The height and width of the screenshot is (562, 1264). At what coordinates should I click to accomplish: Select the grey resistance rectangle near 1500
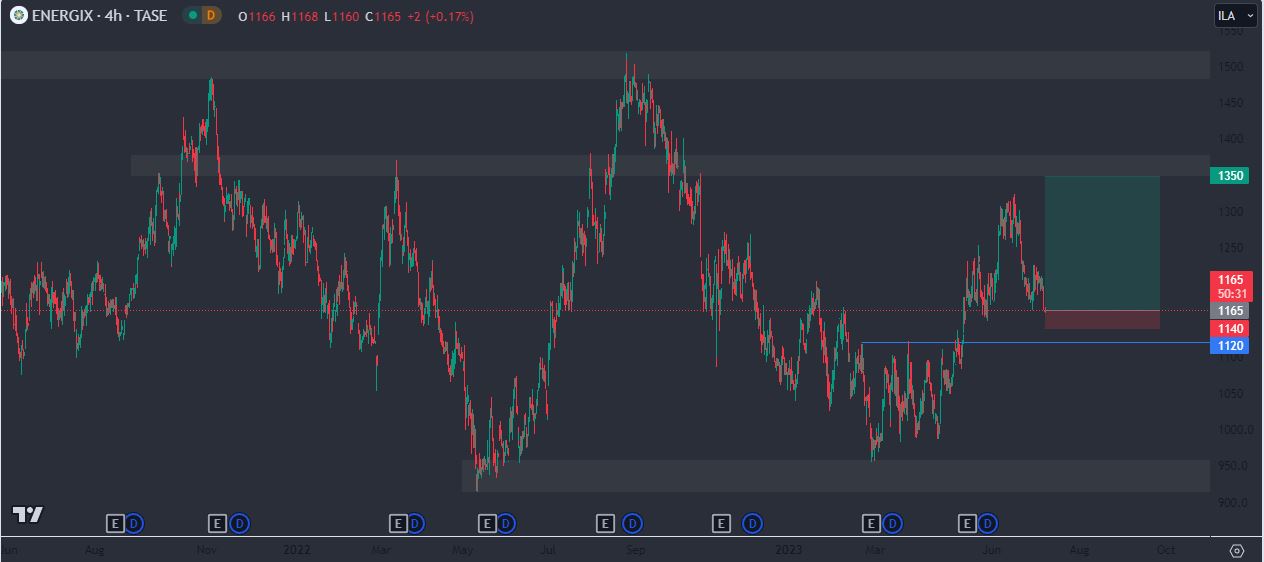605,65
